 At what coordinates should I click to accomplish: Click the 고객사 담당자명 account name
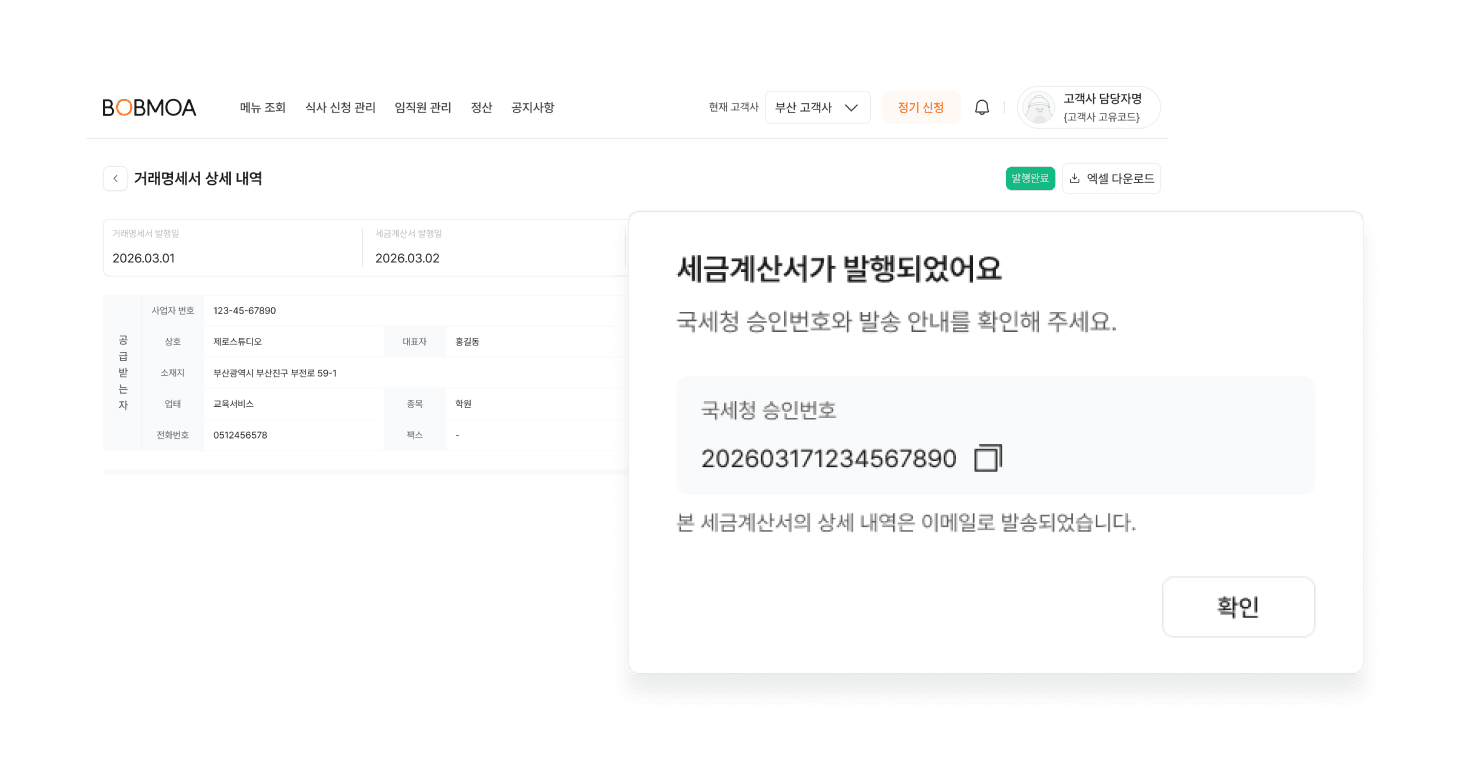[x=1102, y=99]
